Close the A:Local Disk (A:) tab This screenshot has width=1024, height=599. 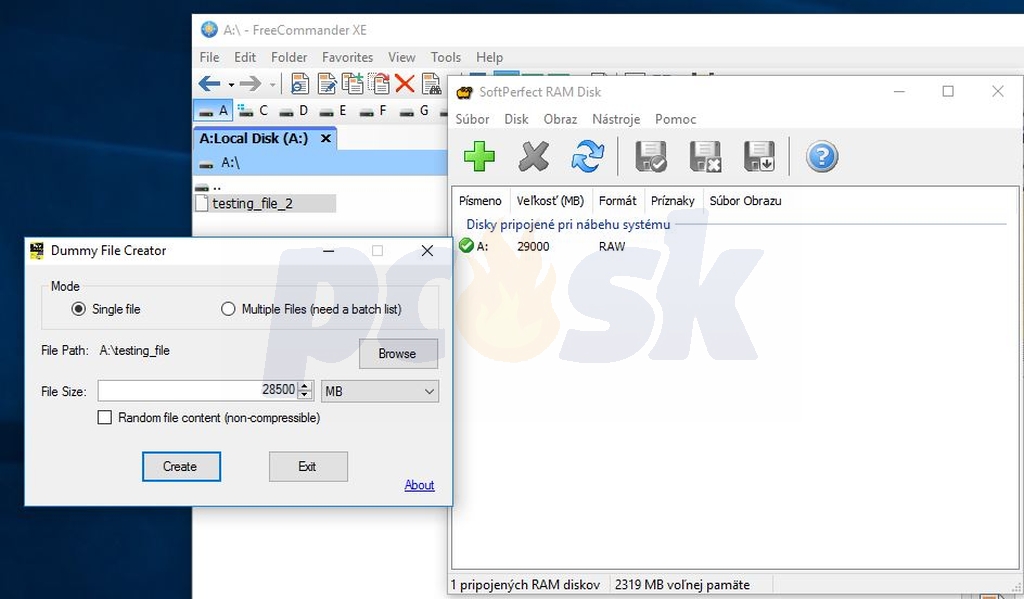pyautogui.click(x=326, y=138)
